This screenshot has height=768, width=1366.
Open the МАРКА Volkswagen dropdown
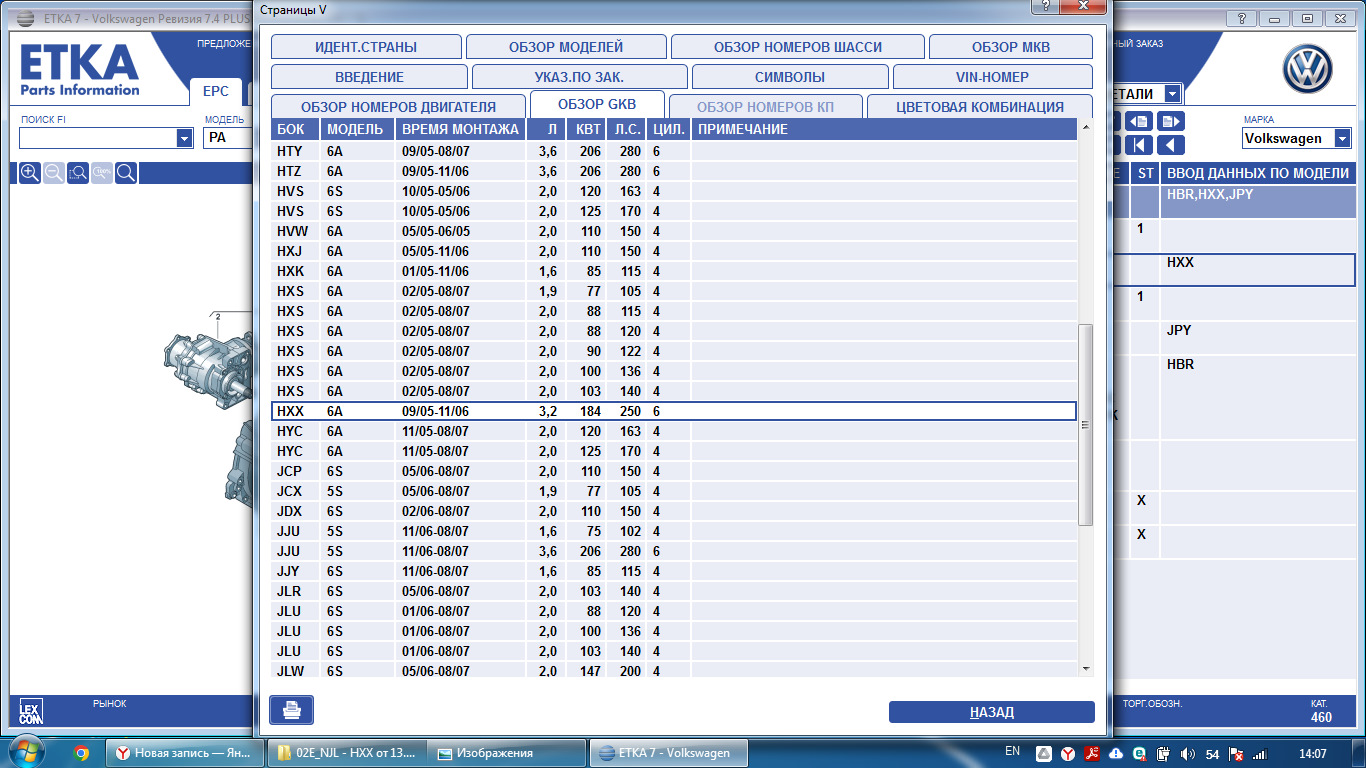(x=1342, y=138)
